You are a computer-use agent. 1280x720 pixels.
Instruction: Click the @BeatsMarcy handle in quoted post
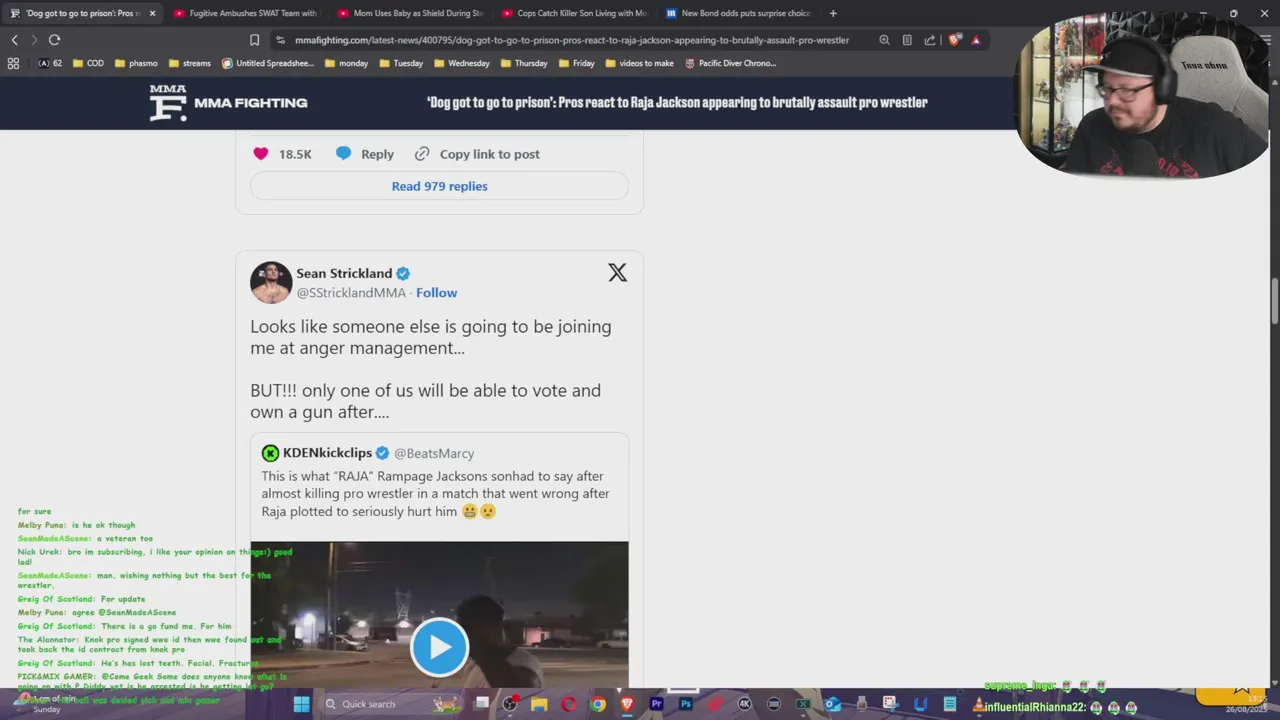tap(434, 453)
